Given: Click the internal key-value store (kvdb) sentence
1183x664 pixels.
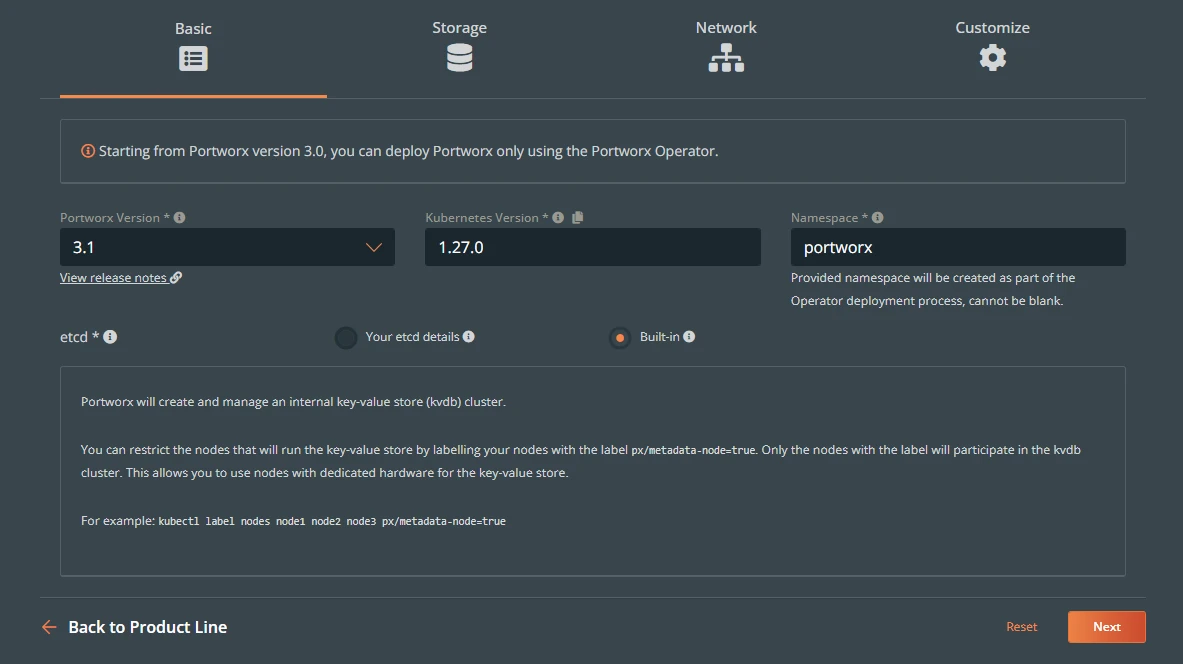Looking at the screenshot, I should pyautogui.click(x=293, y=402).
